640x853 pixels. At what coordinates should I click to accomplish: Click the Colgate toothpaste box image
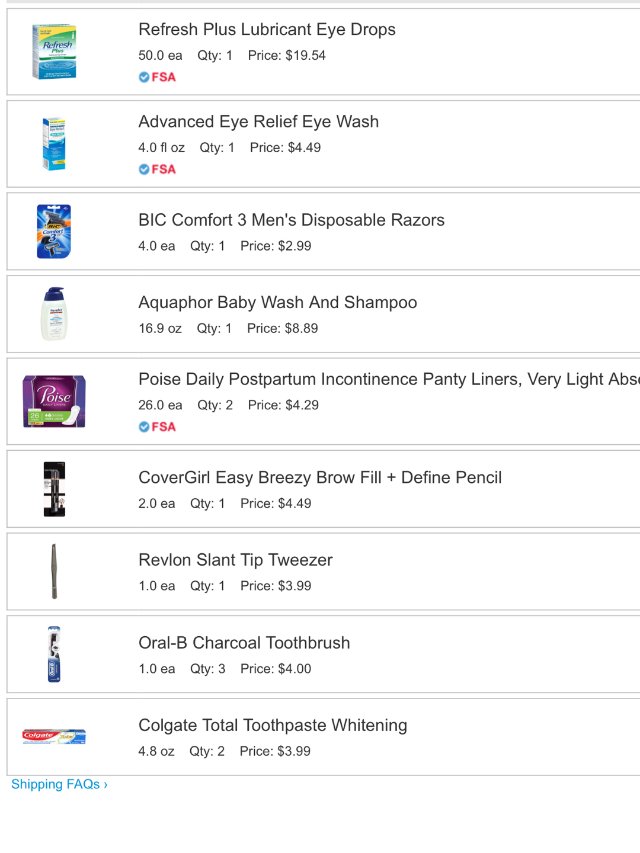(54, 737)
